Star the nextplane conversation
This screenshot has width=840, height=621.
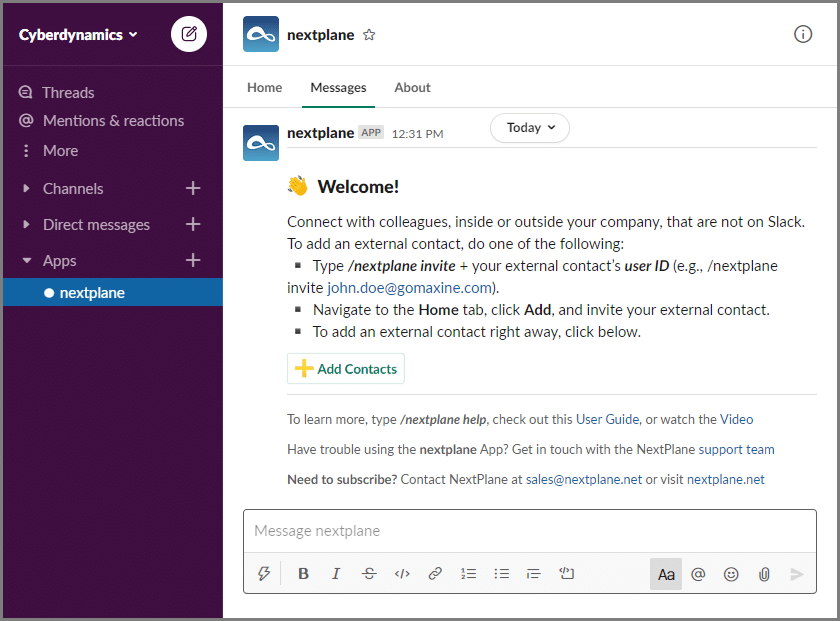369,35
